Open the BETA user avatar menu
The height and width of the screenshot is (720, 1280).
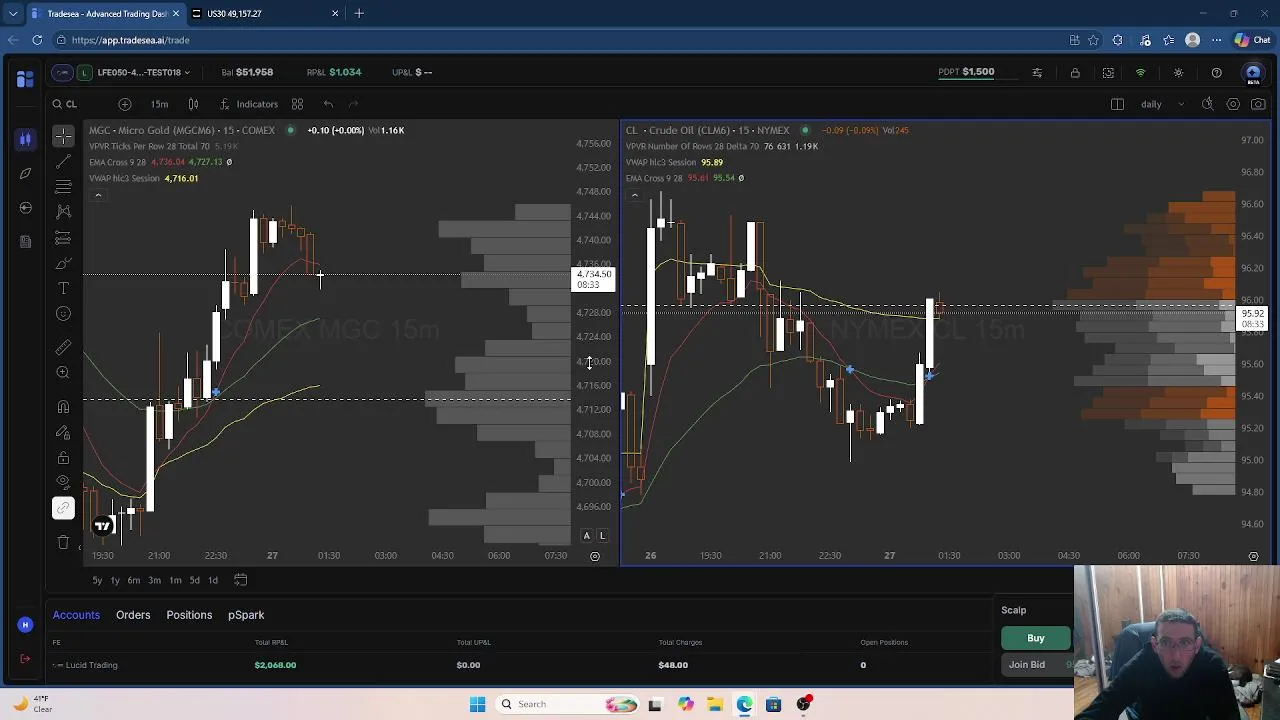1253,73
